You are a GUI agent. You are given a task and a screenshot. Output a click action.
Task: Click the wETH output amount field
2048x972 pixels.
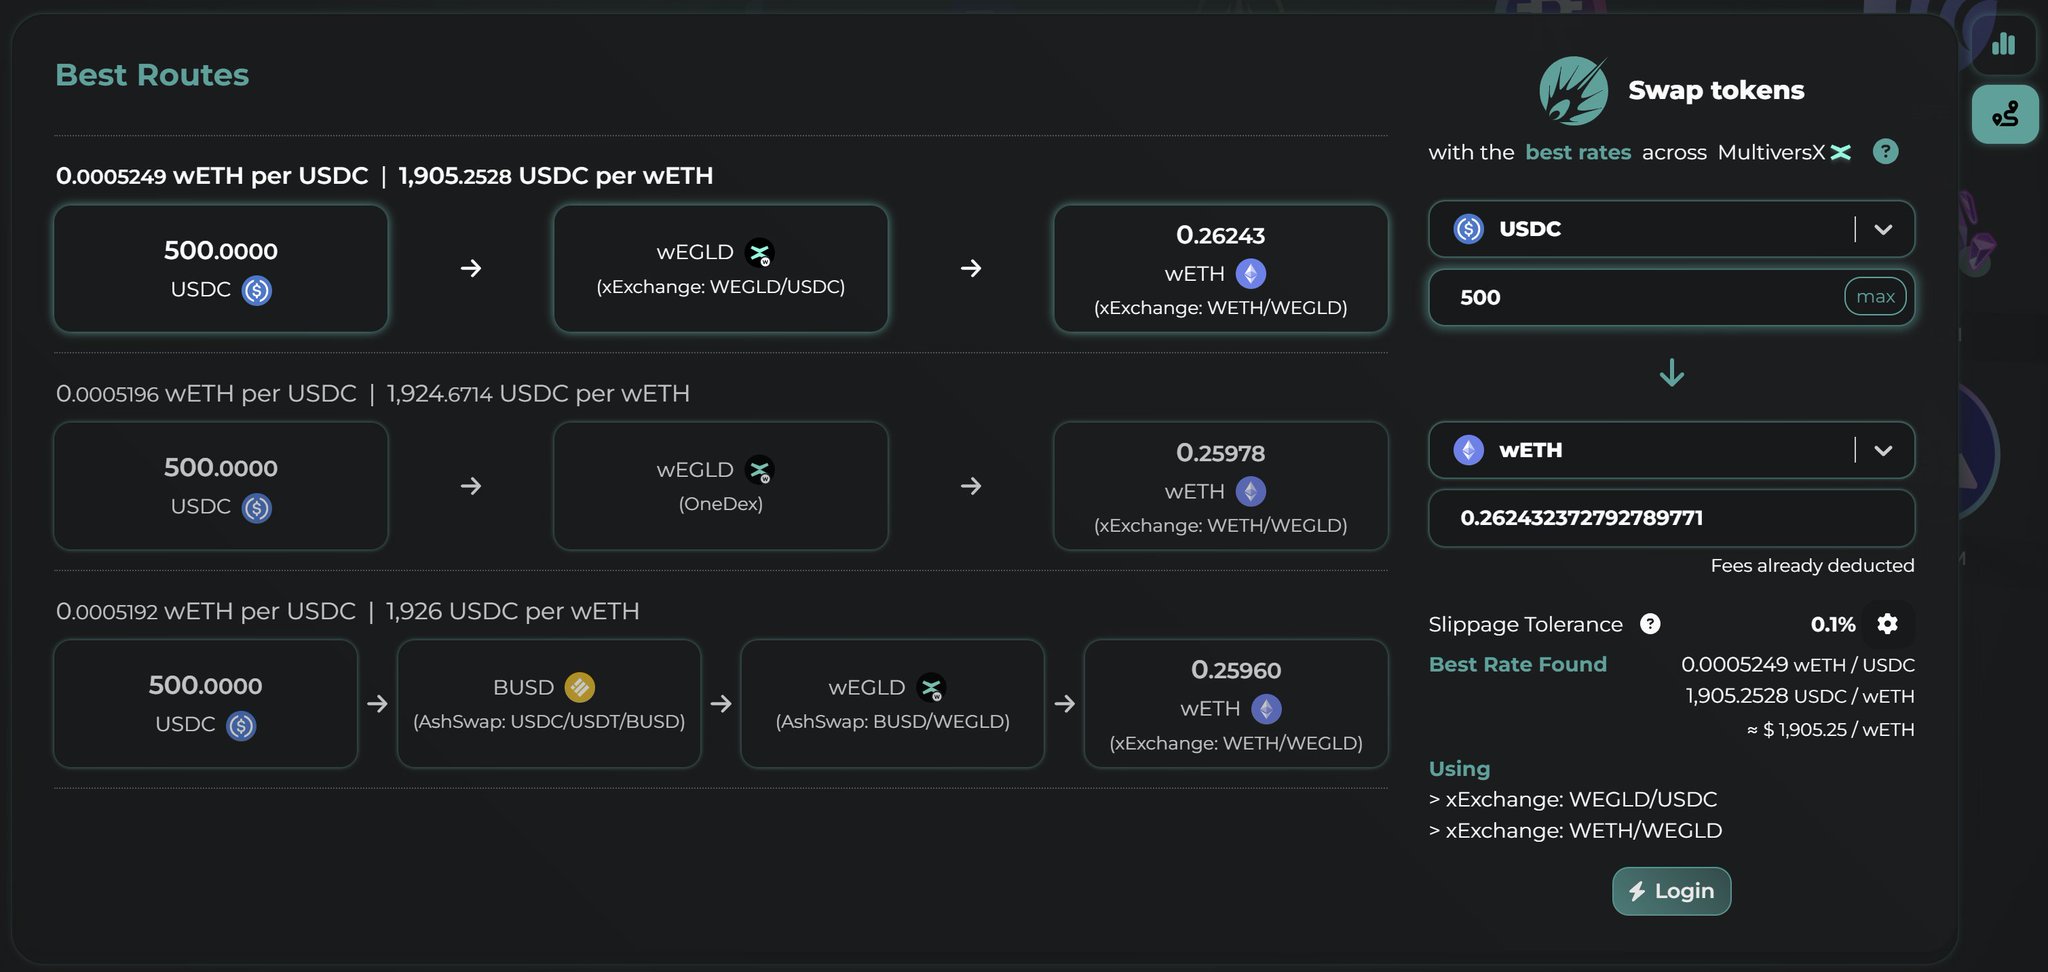(x=1671, y=518)
